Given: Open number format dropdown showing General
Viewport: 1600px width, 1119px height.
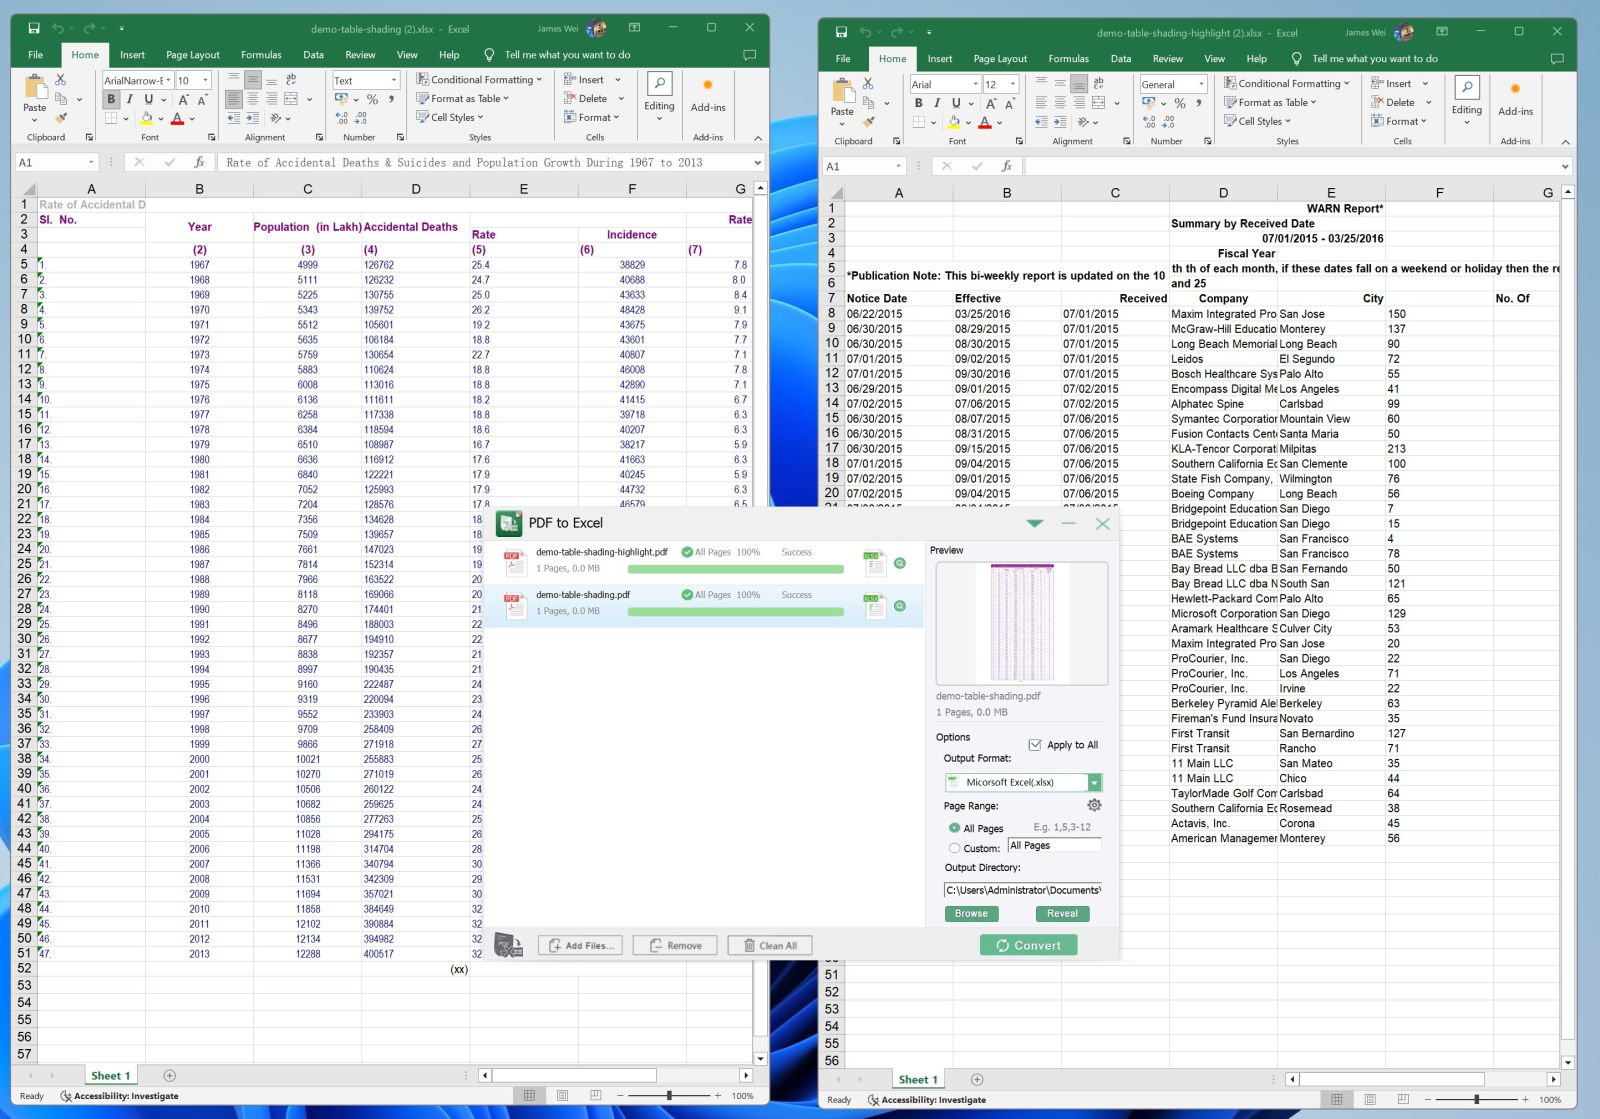Looking at the screenshot, I should tap(1201, 84).
